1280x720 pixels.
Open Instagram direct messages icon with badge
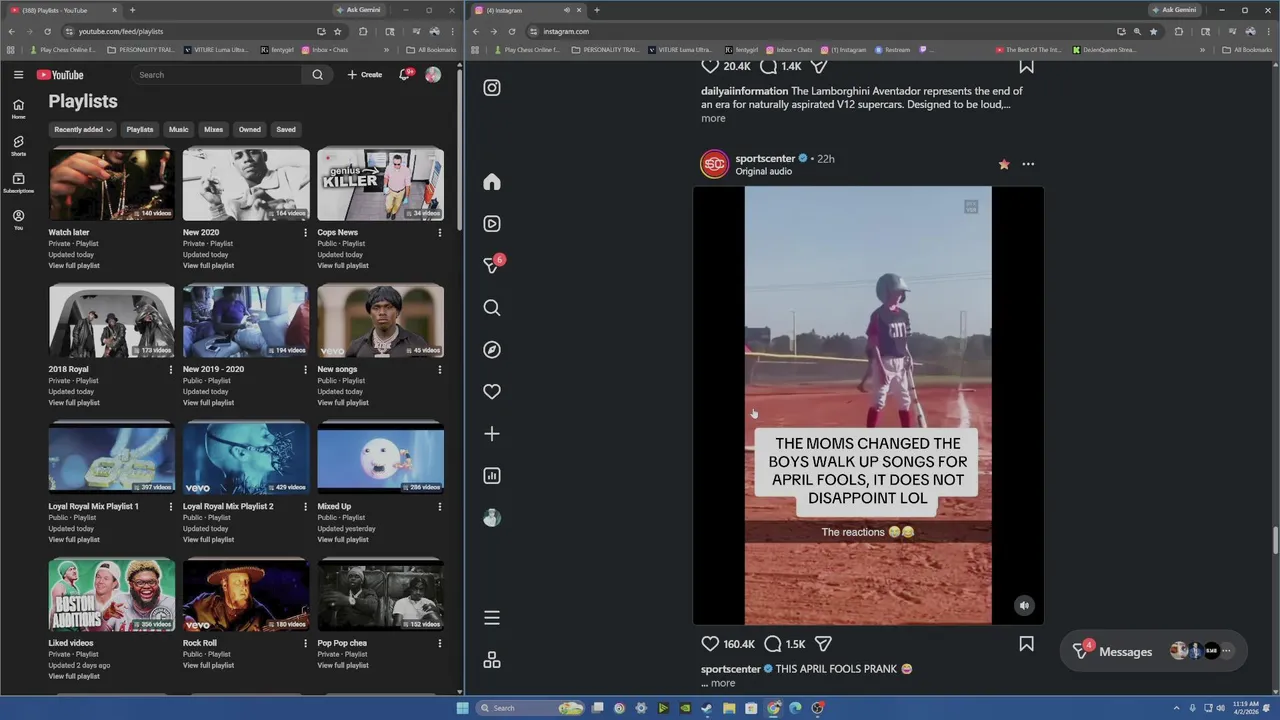click(492, 266)
